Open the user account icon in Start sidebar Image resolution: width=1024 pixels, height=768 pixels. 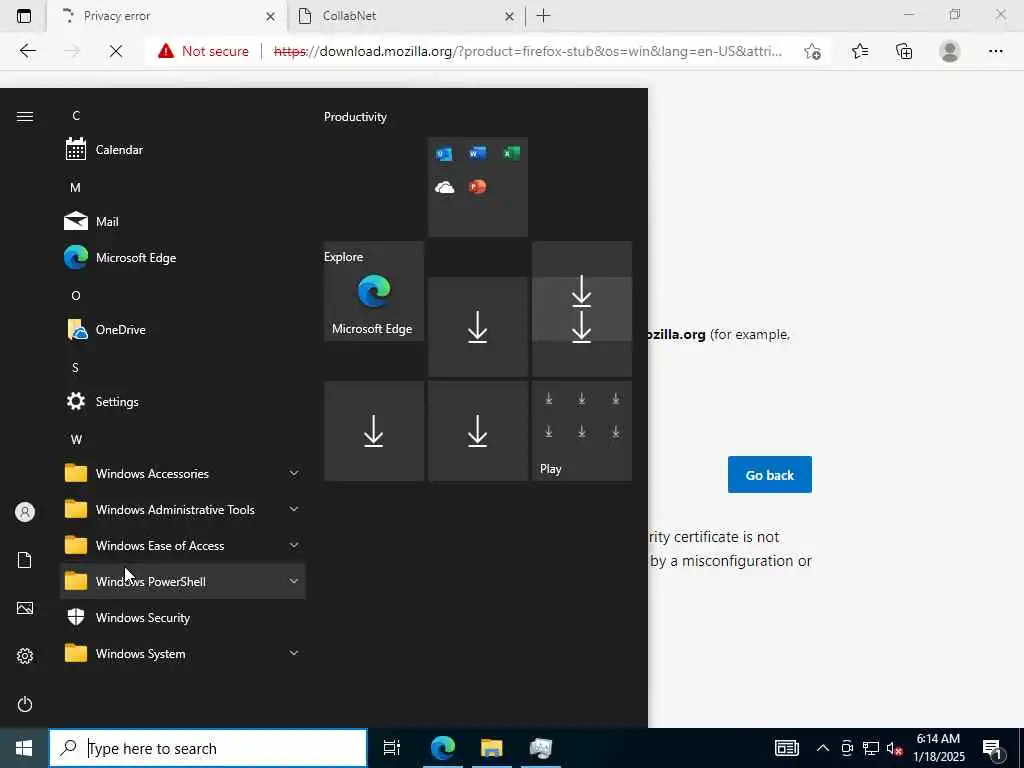click(25, 512)
